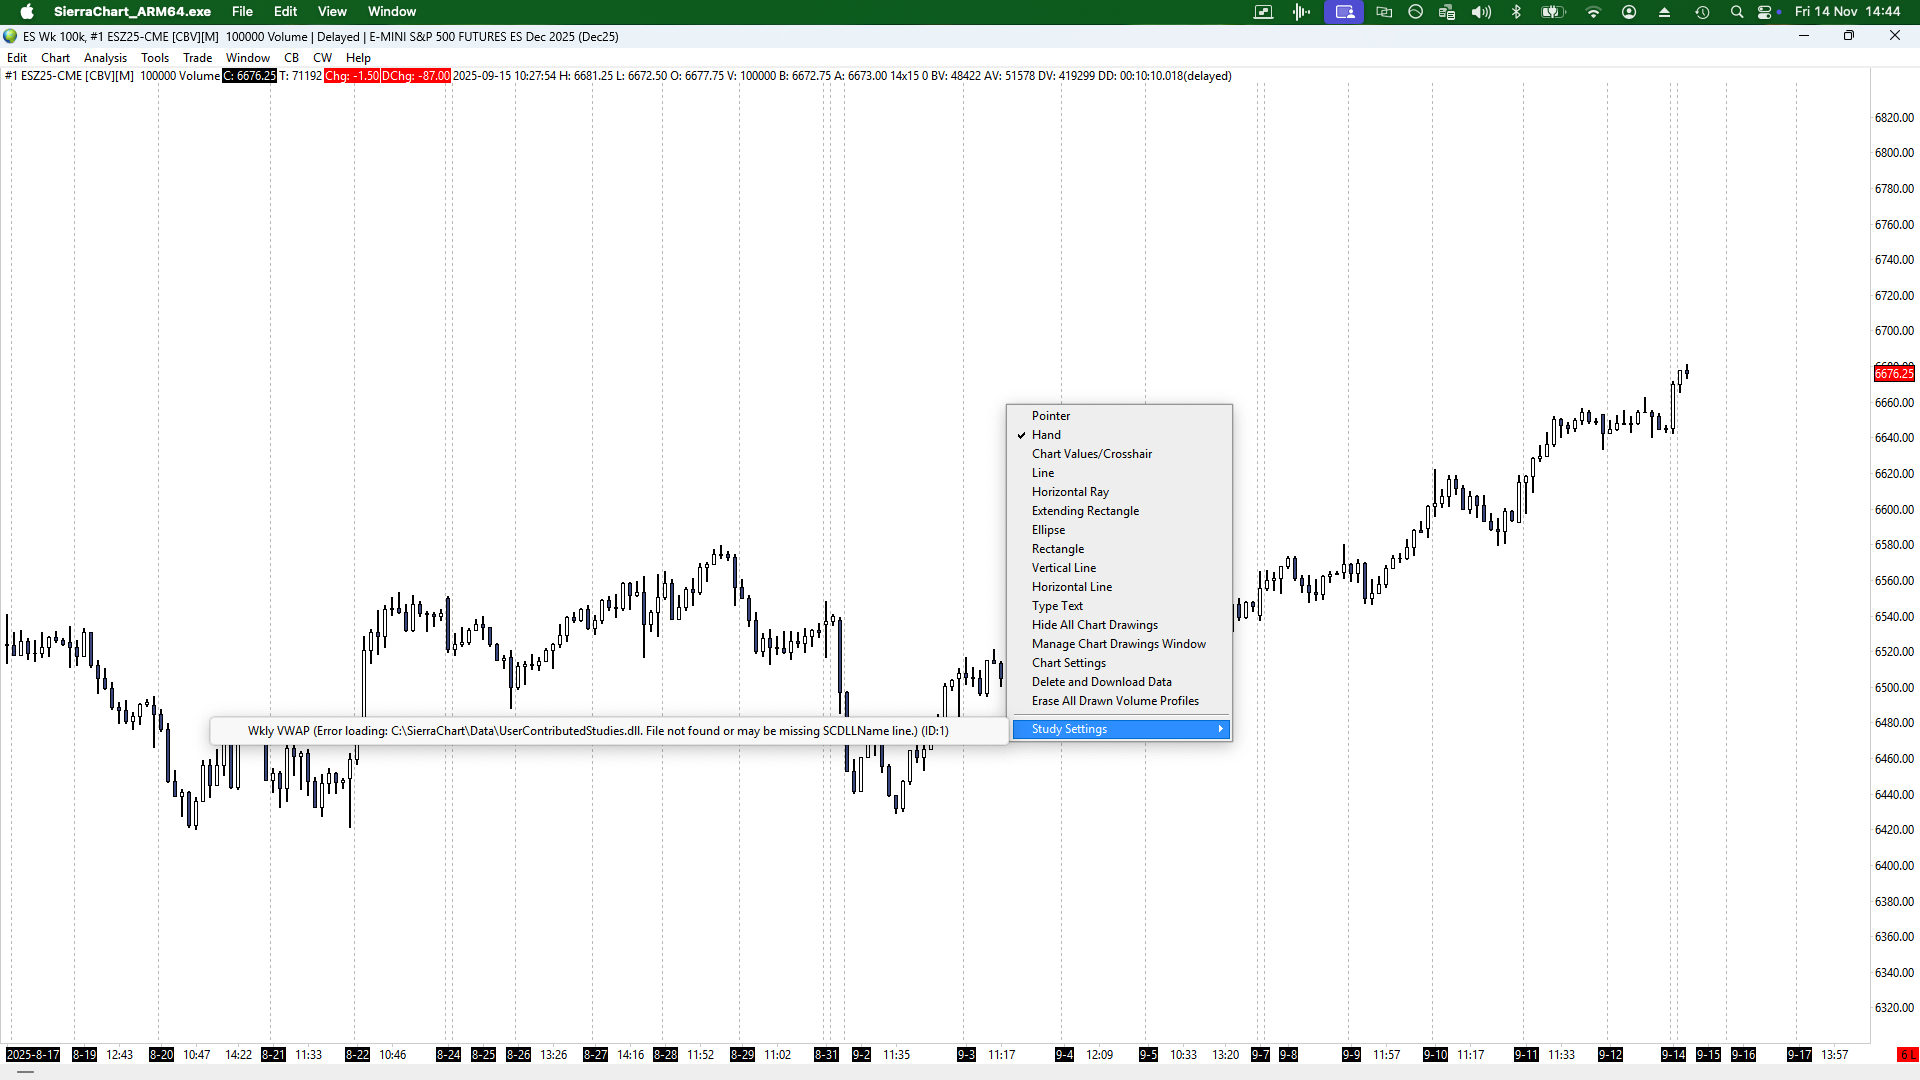Open Control Center icon in menu bar
The width and height of the screenshot is (1920, 1080).
[x=1767, y=12]
